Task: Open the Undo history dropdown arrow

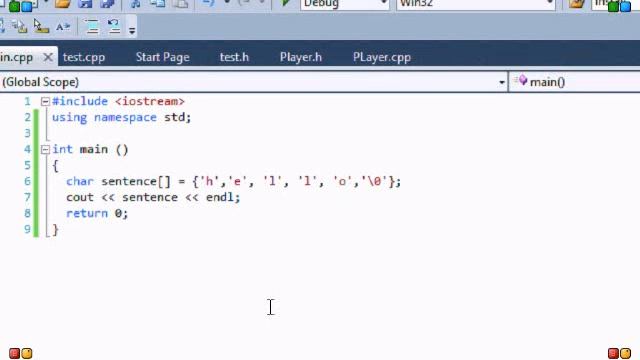Action: [x=227, y=2]
